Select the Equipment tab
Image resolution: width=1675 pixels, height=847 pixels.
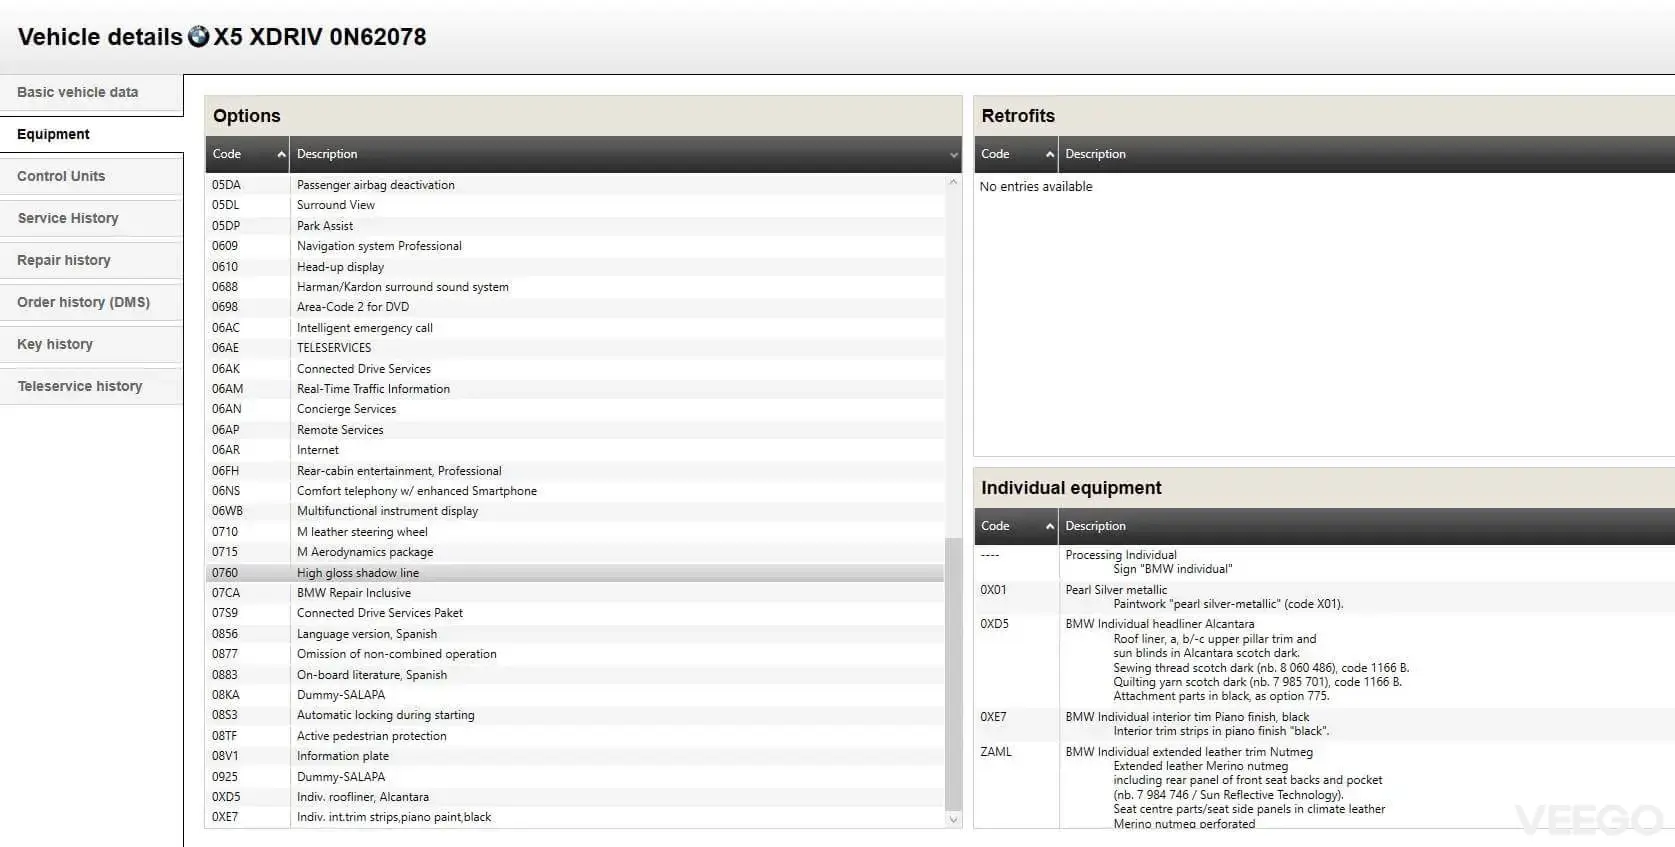pyautogui.click(x=91, y=134)
